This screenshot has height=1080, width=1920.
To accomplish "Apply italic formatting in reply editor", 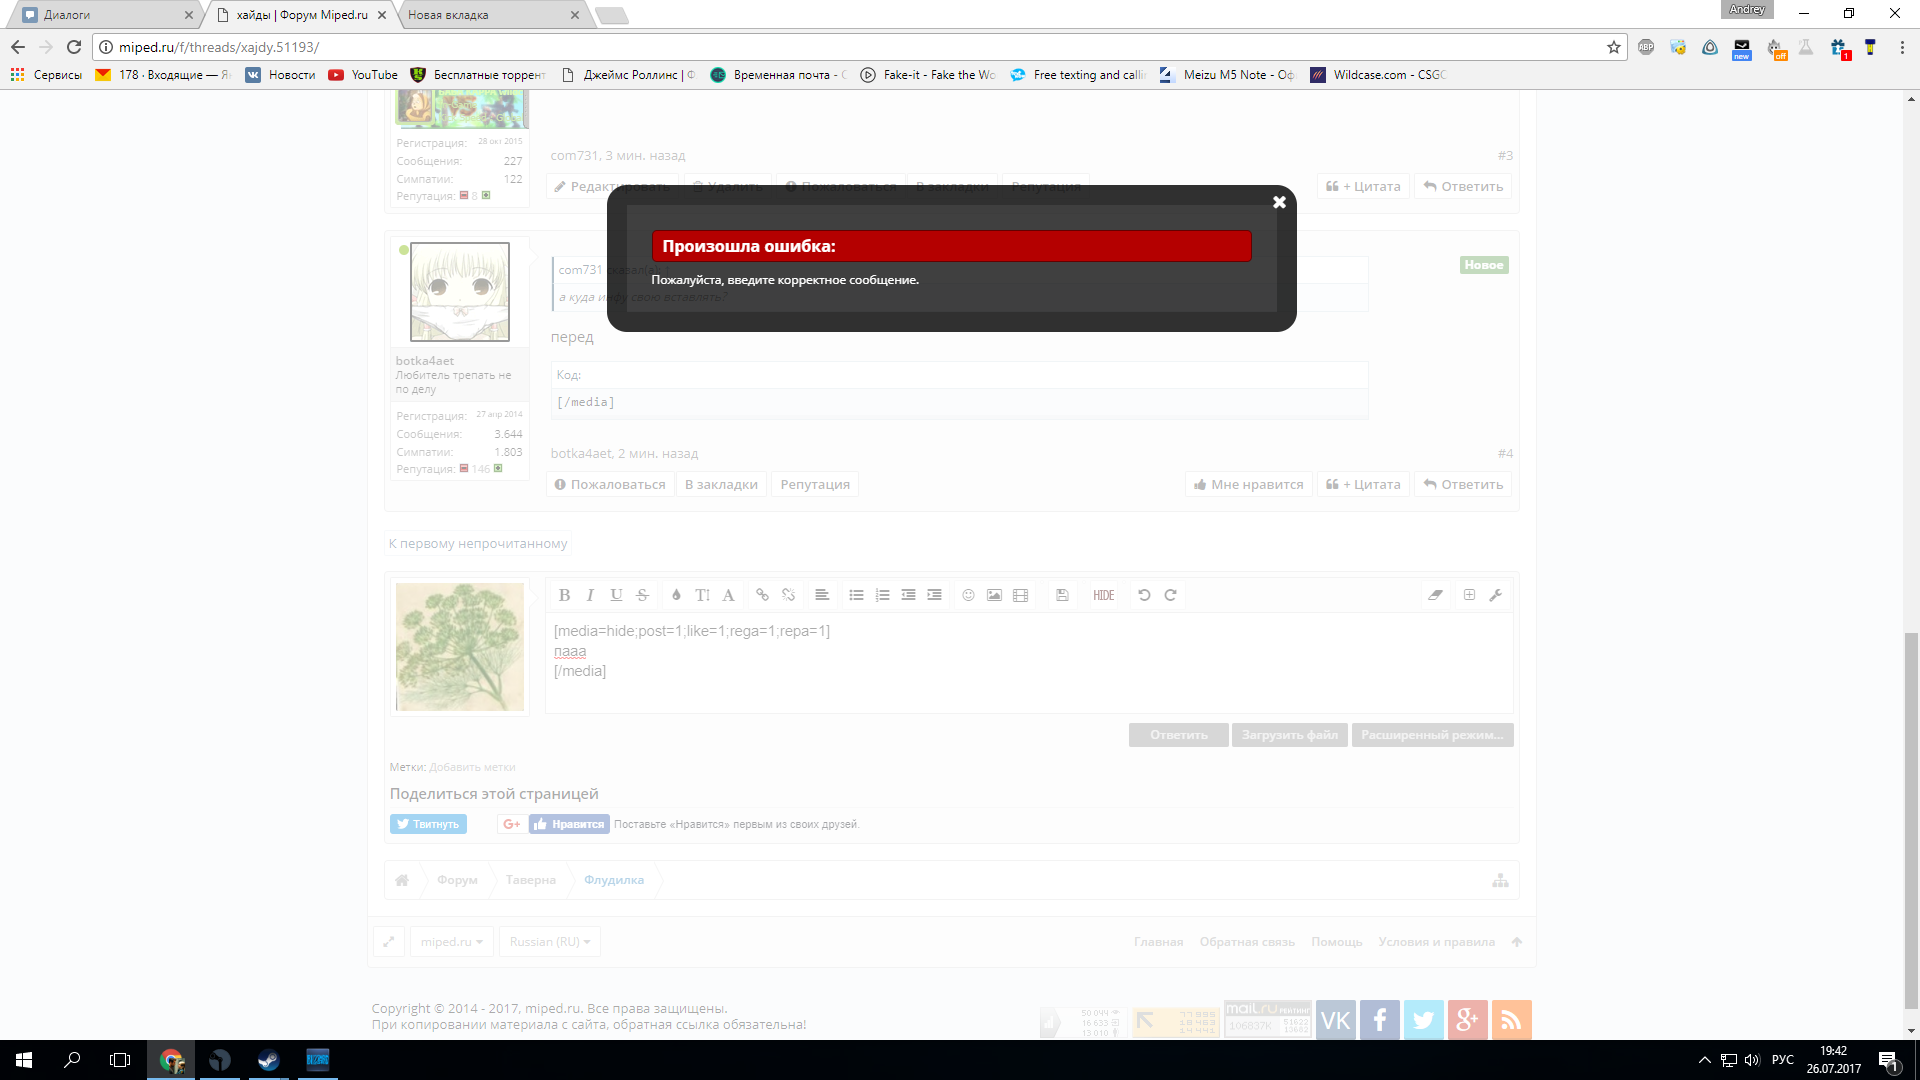I will click(x=590, y=595).
